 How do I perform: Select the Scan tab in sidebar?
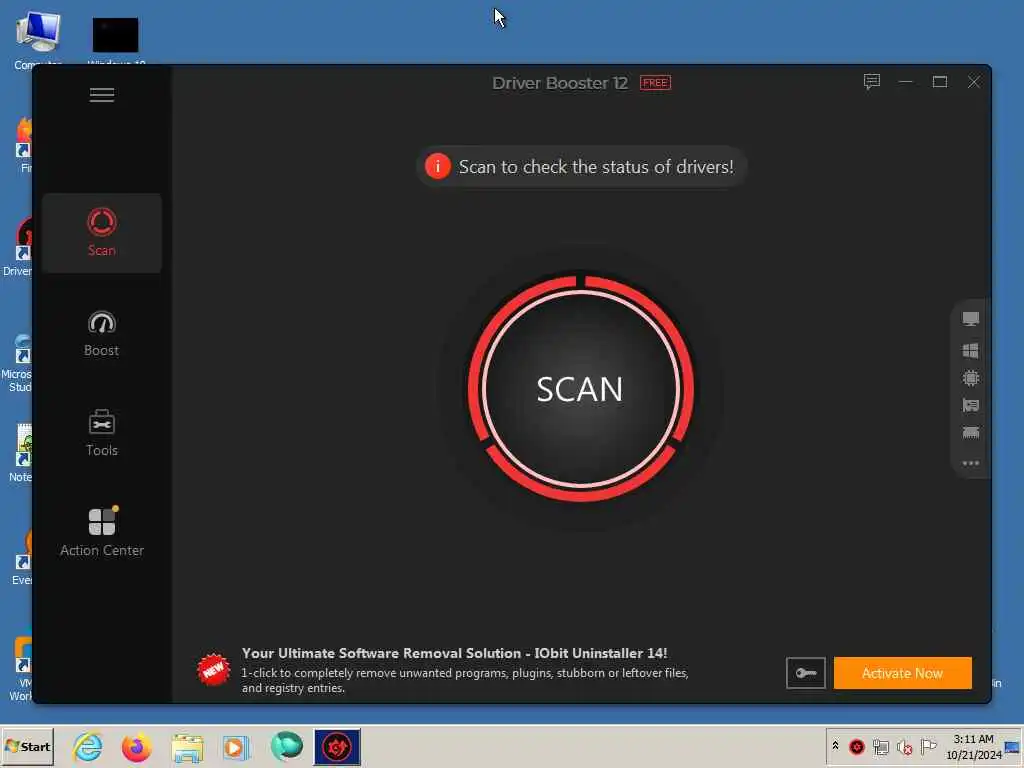click(x=102, y=232)
